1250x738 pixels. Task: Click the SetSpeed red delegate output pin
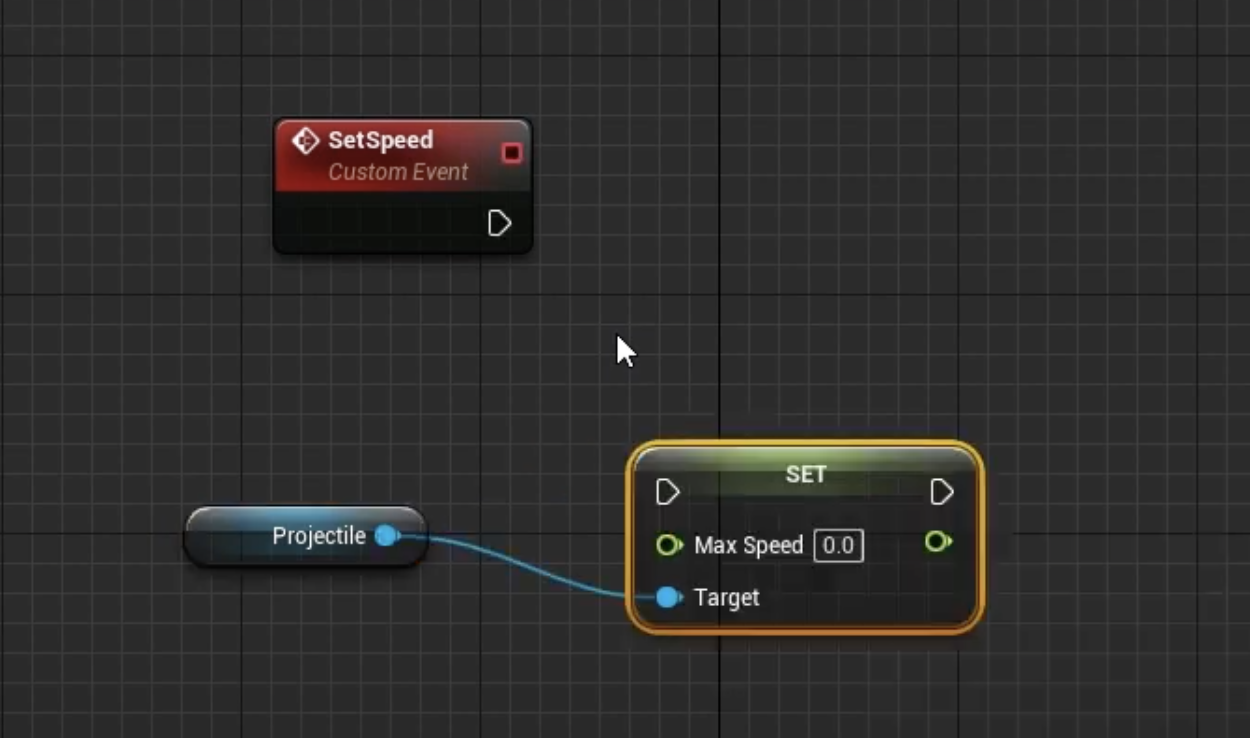511,152
